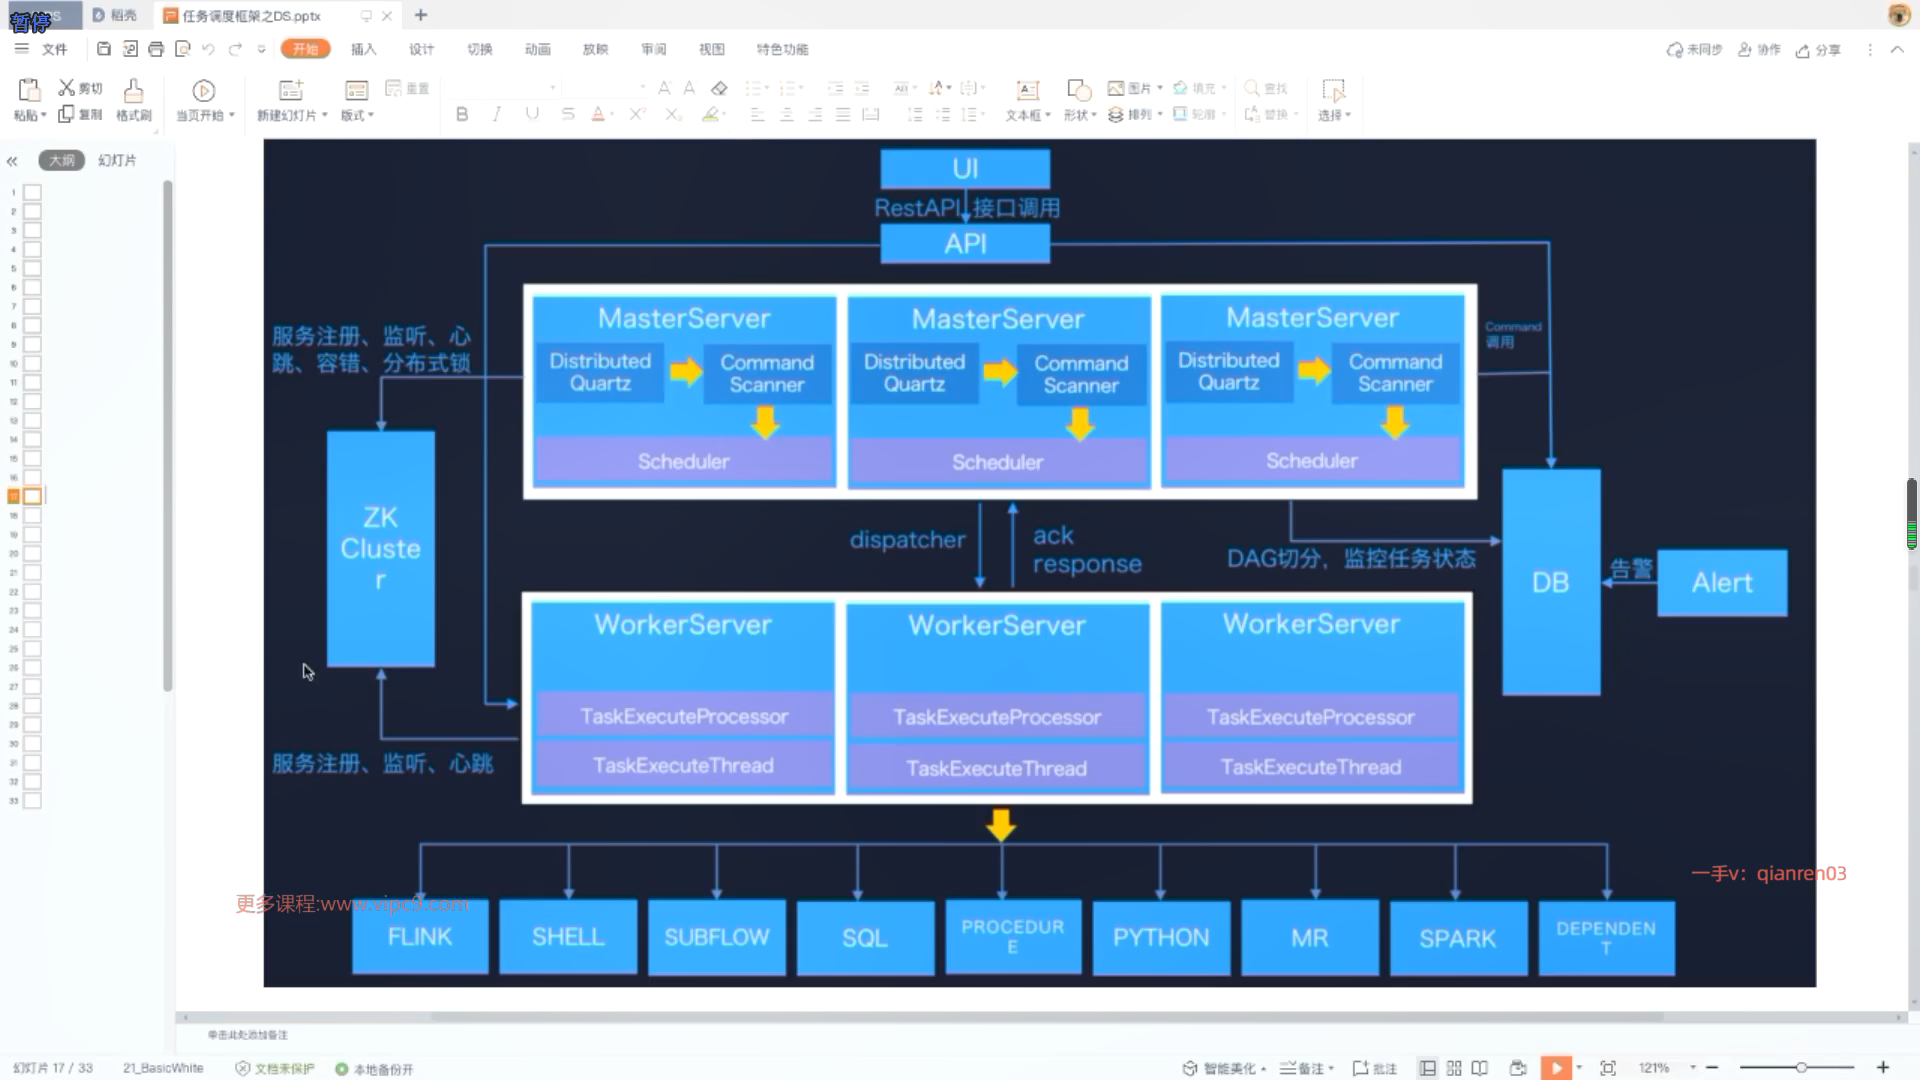This screenshot has width=1920, height=1080.
Task: Open the 动画 (Animation) ribbon tab
Action: click(537, 49)
